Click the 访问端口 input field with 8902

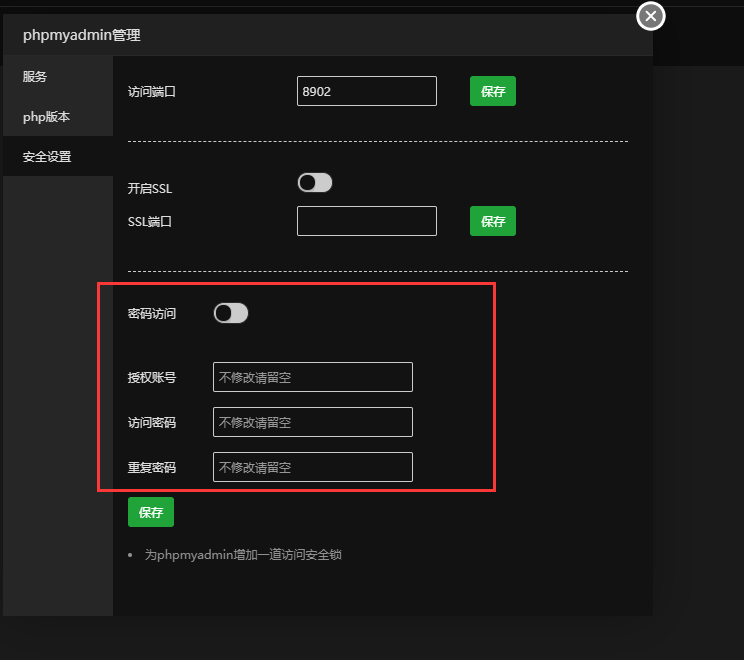coord(367,91)
